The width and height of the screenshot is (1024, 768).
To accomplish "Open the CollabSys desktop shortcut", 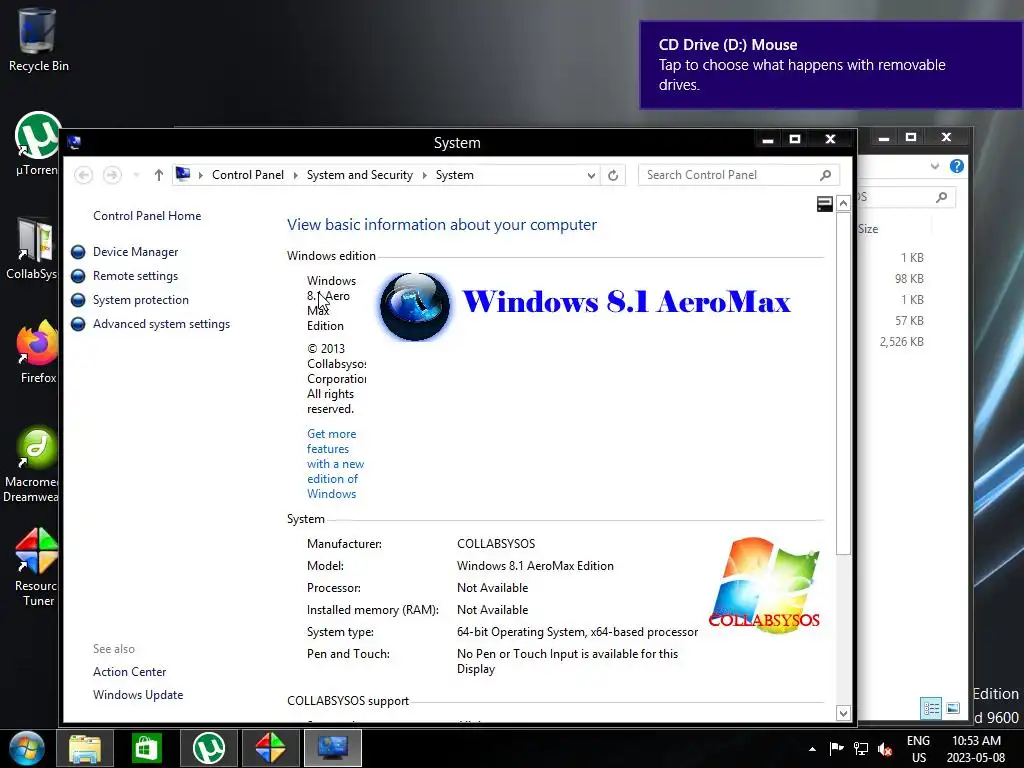I will point(33,249).
